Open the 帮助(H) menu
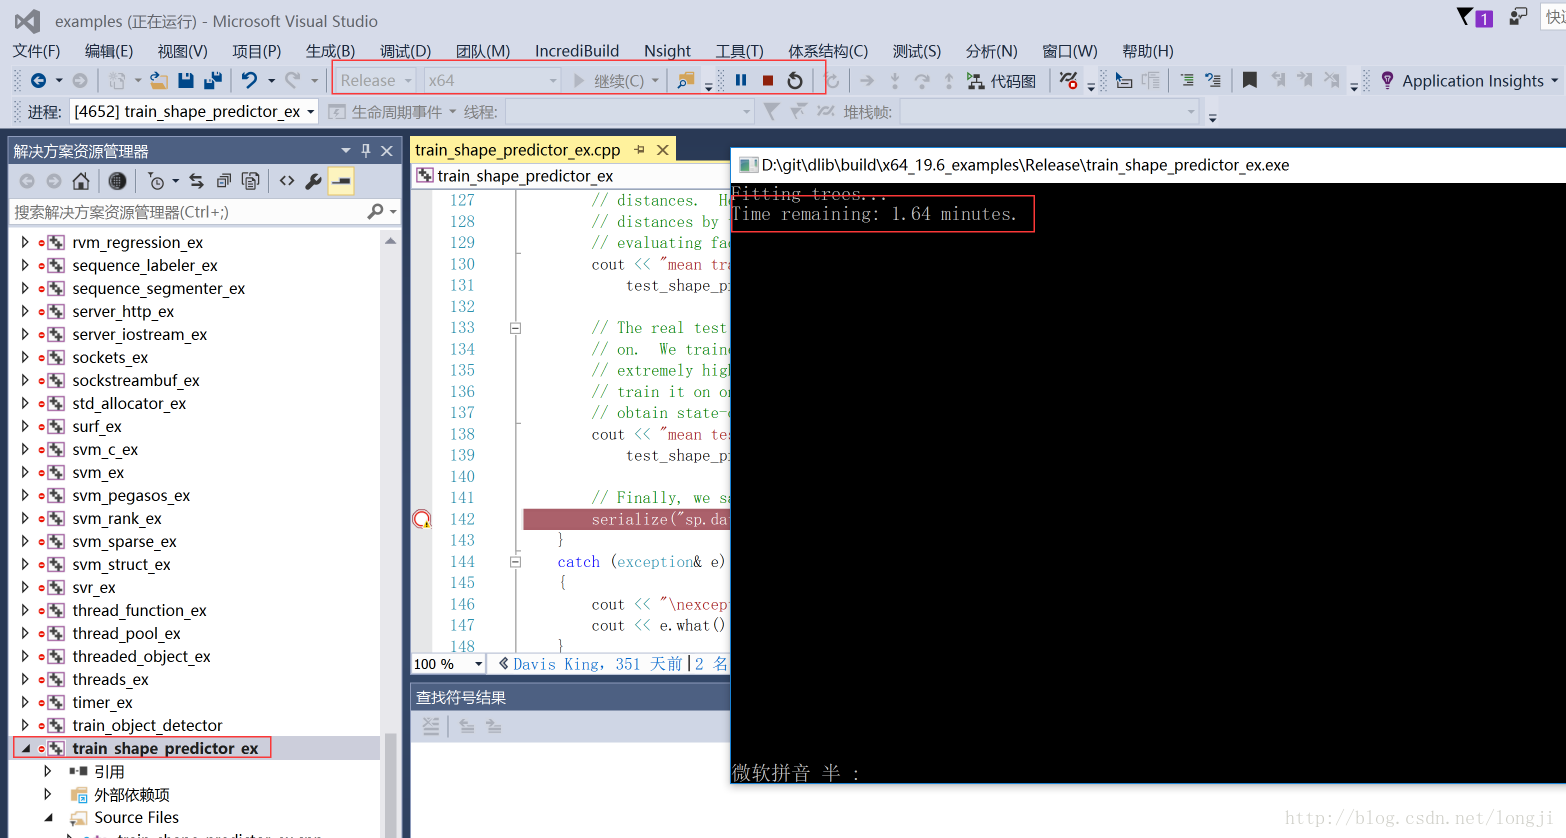This screenshot has height=838, width=1566. tap(1148, 51)
